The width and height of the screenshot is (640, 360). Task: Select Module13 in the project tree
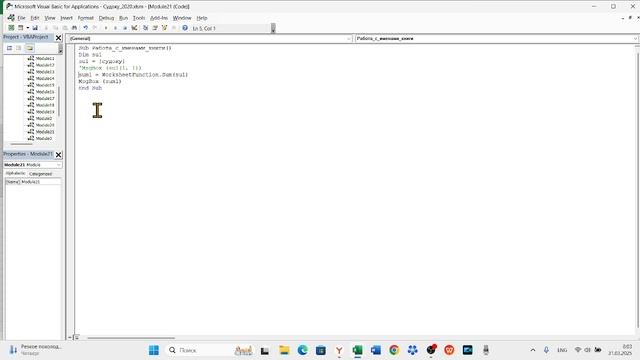(x=44, y=72)
